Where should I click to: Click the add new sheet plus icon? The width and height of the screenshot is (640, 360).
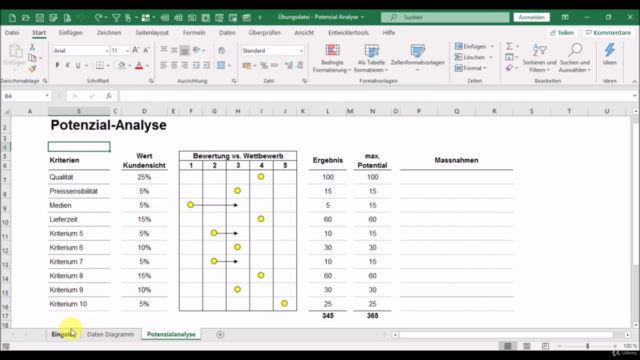[220, 335]
